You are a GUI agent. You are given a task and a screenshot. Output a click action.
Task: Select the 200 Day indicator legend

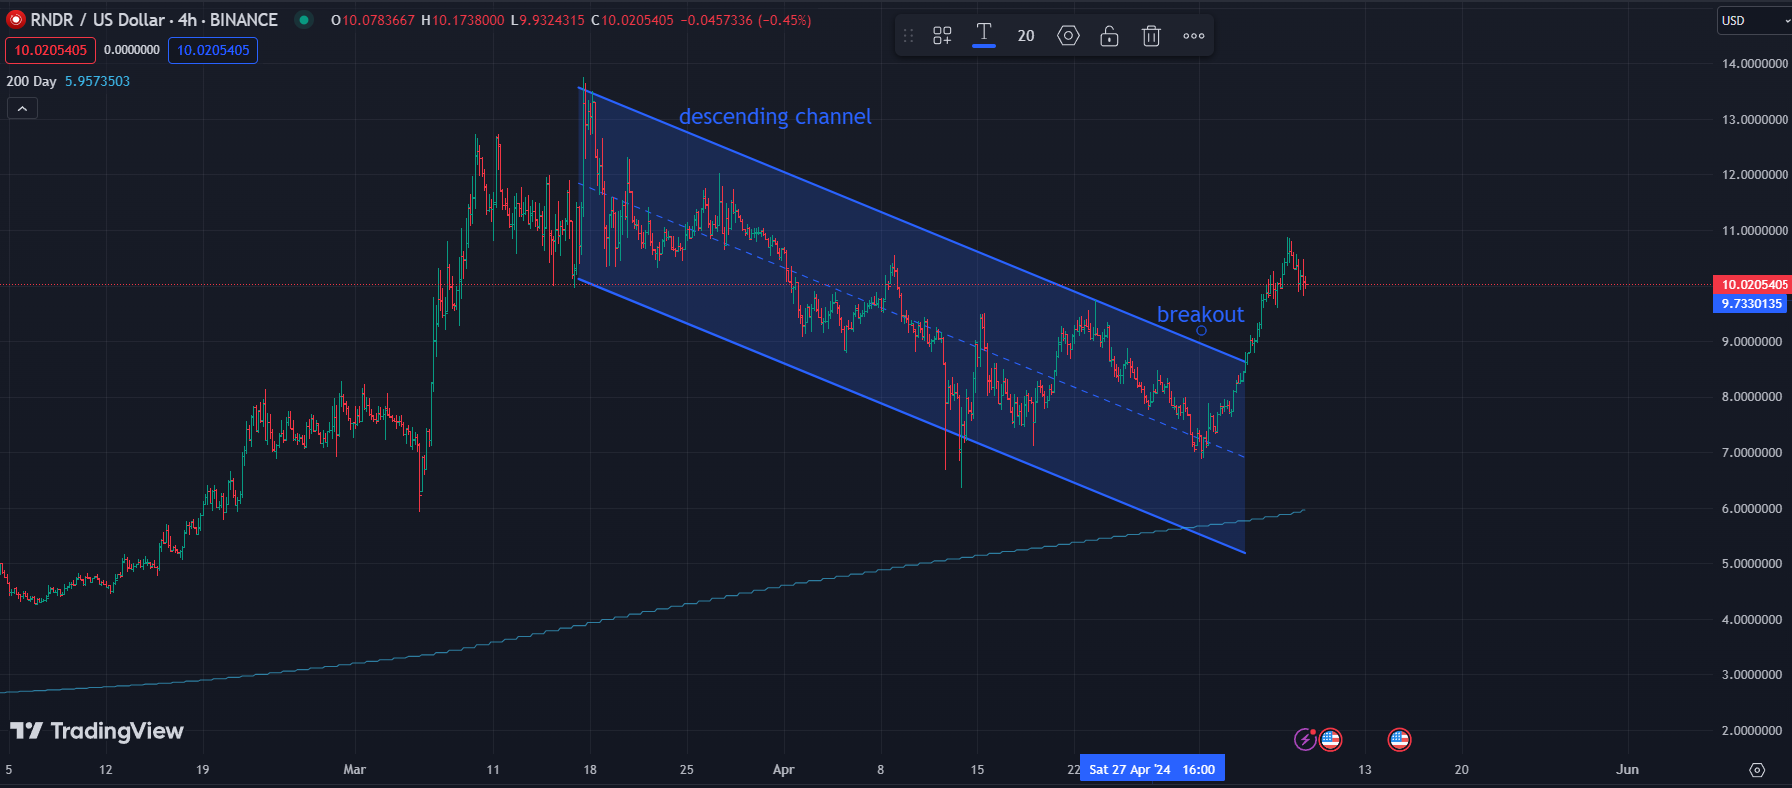click(31, 81)
